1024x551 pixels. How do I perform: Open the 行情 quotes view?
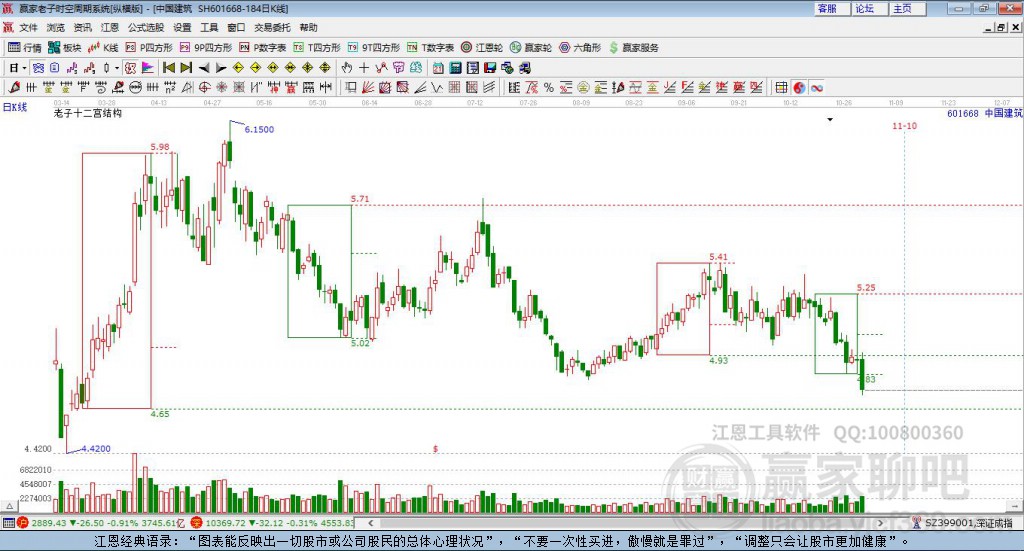[24, 48]
